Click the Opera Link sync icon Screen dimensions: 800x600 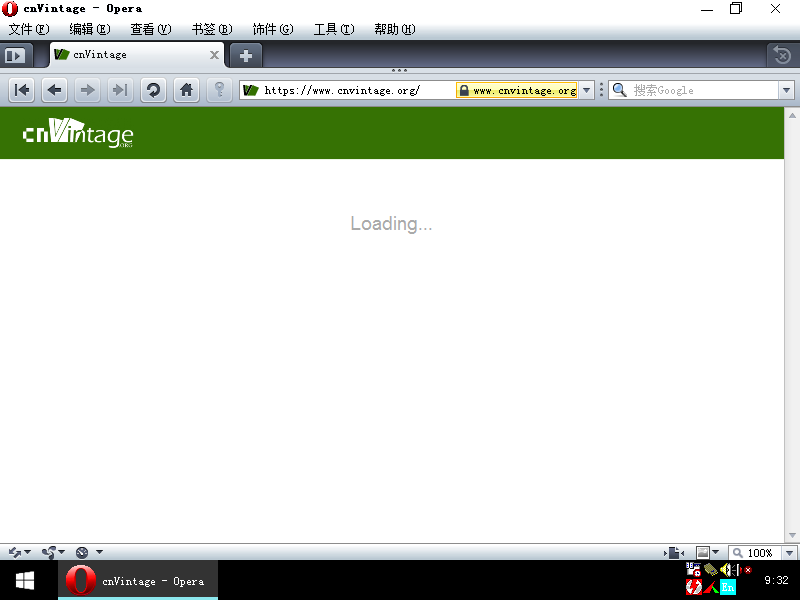pyautogui.click(x=15, y=552)
